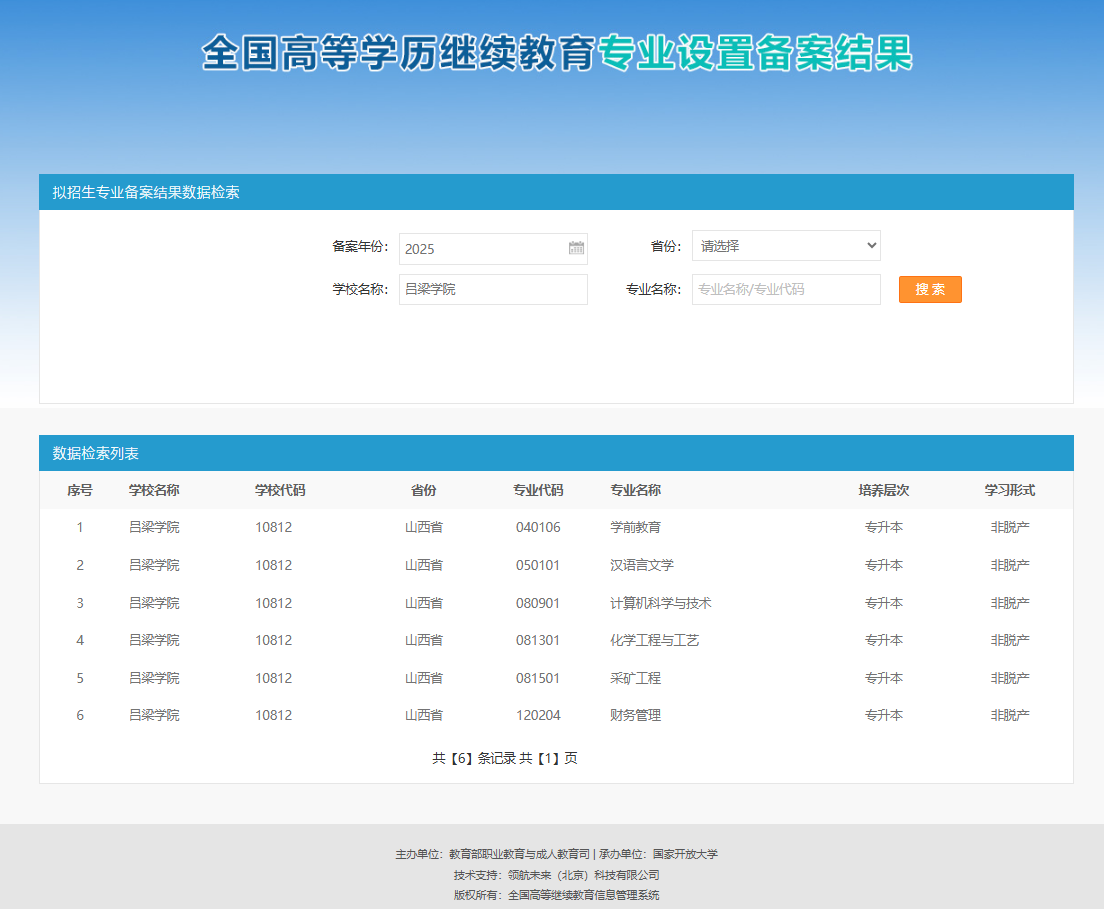Image resolution: width=1104 pixels, height=909 pixels.
Task: Click the 培养层次 column header
Action: point(883,490)
